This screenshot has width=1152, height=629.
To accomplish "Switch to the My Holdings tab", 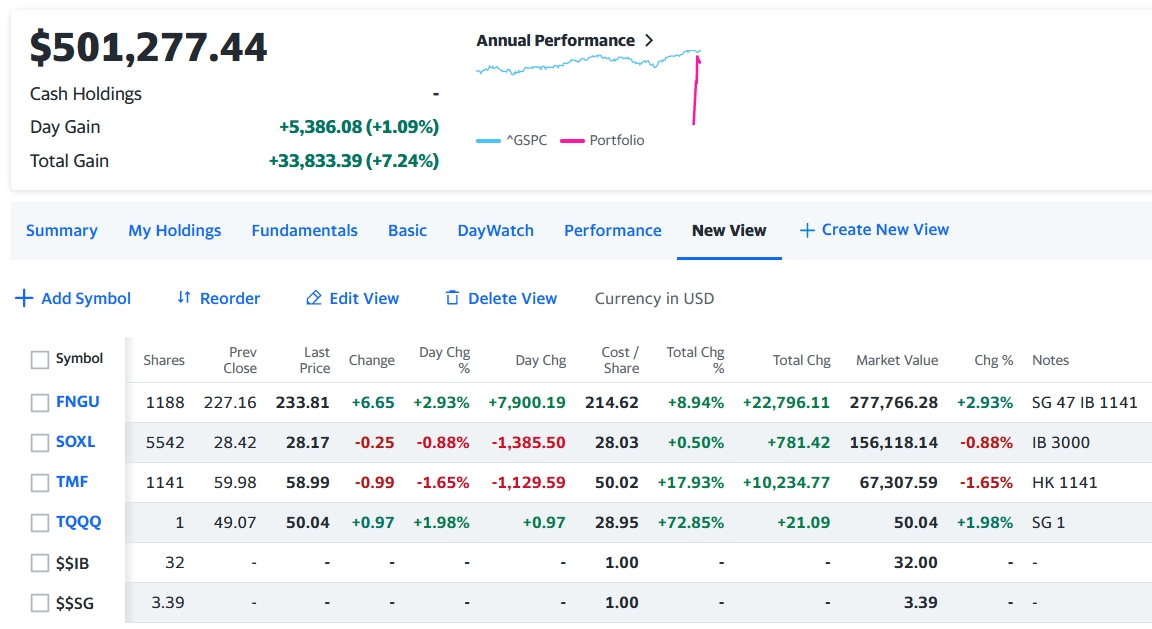I will [x=175, y=230].
